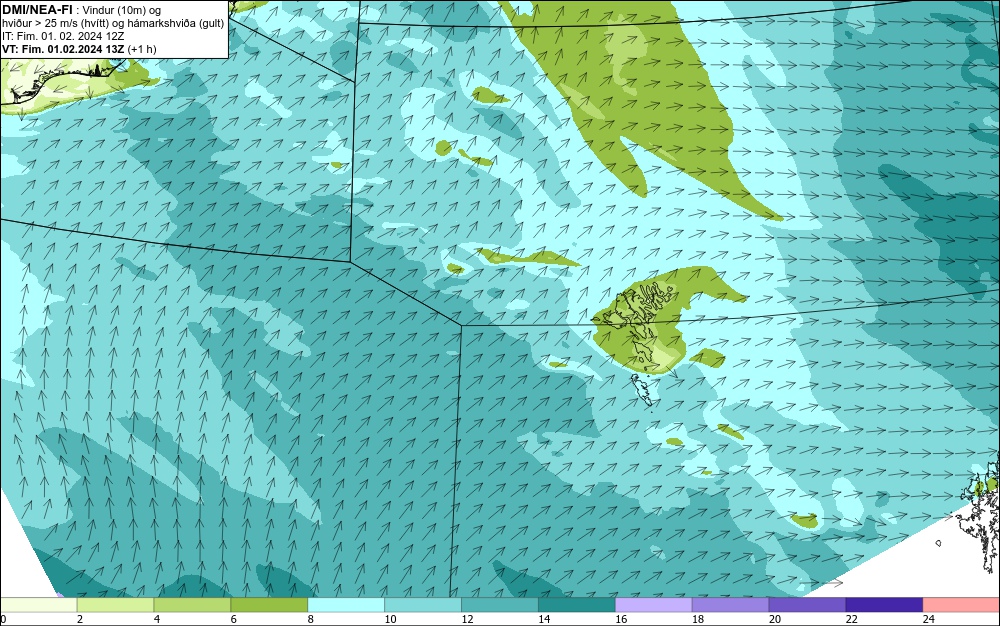Click the "hviður > 25 m/s (hvítt)" legend line
This screenshot has height=626, width=1000.
[x=56, y=23]
